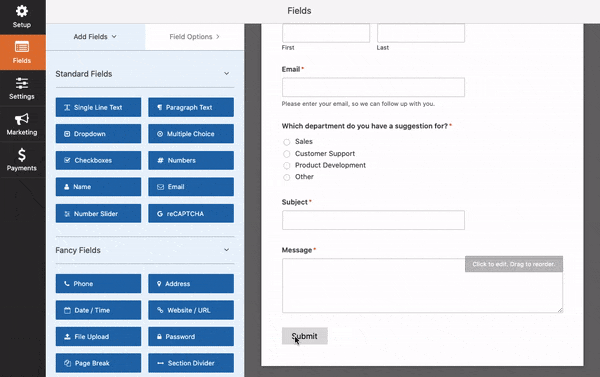Click the email follow-up description text
Screen dimensions: 600x377
[358, 104]
